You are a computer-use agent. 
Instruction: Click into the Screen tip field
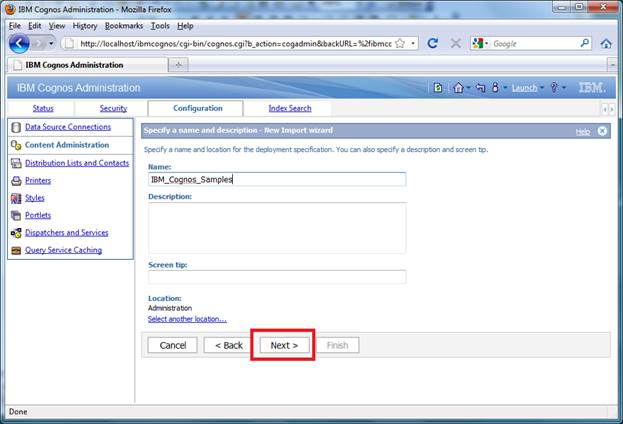tap(277, 277)
